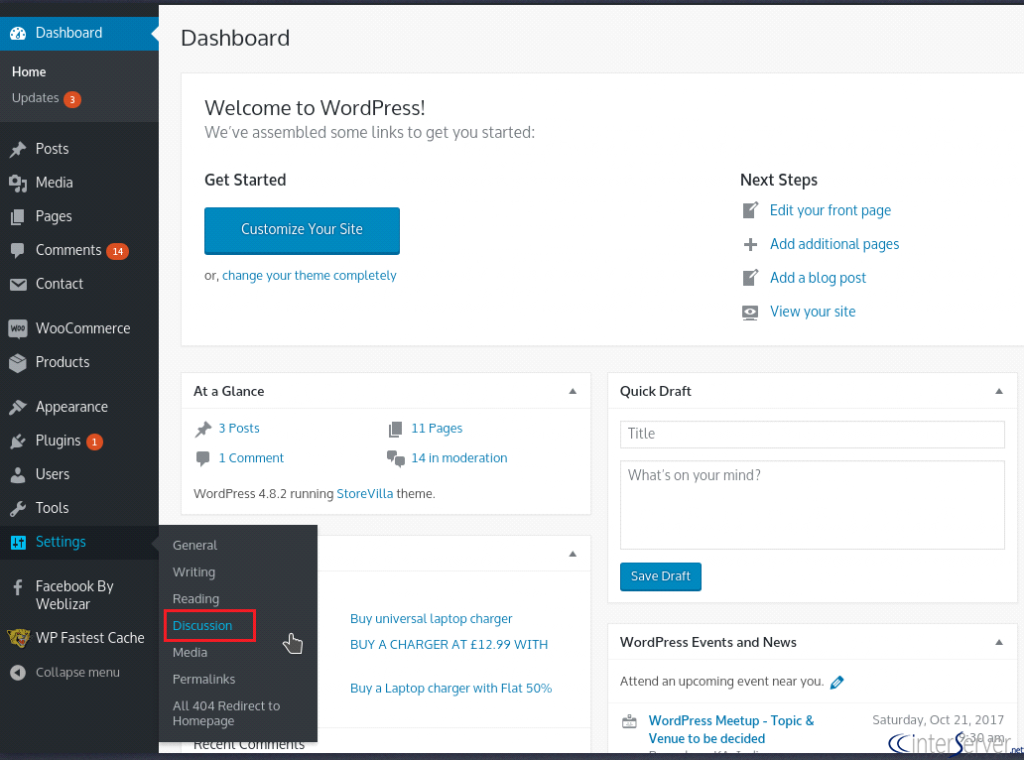
Task: Click the Facebook icon in sidebar
Action: click(18, 587)
